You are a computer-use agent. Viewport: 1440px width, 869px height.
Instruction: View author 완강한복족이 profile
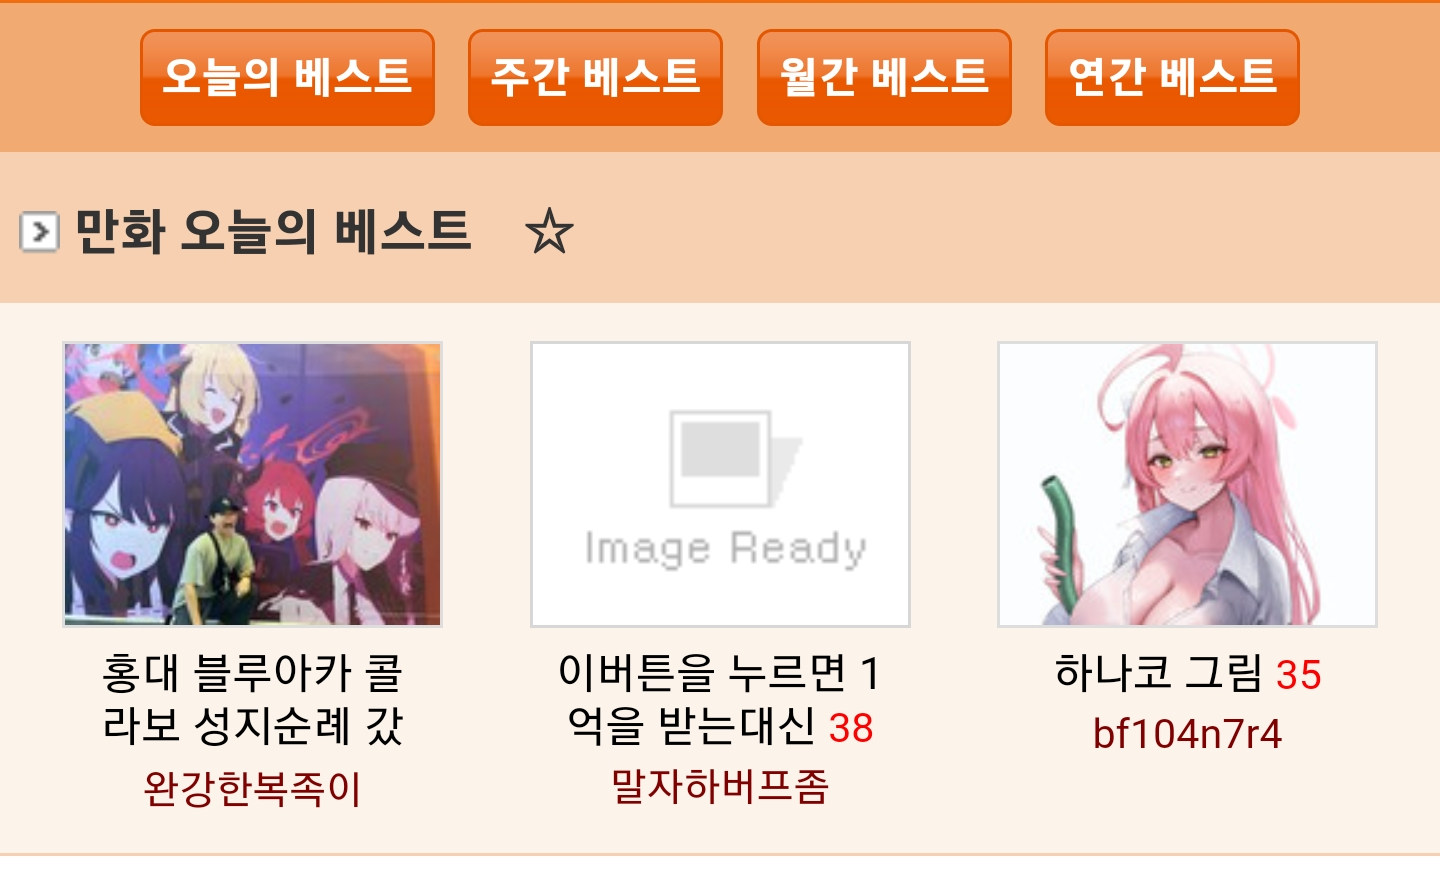252,787
